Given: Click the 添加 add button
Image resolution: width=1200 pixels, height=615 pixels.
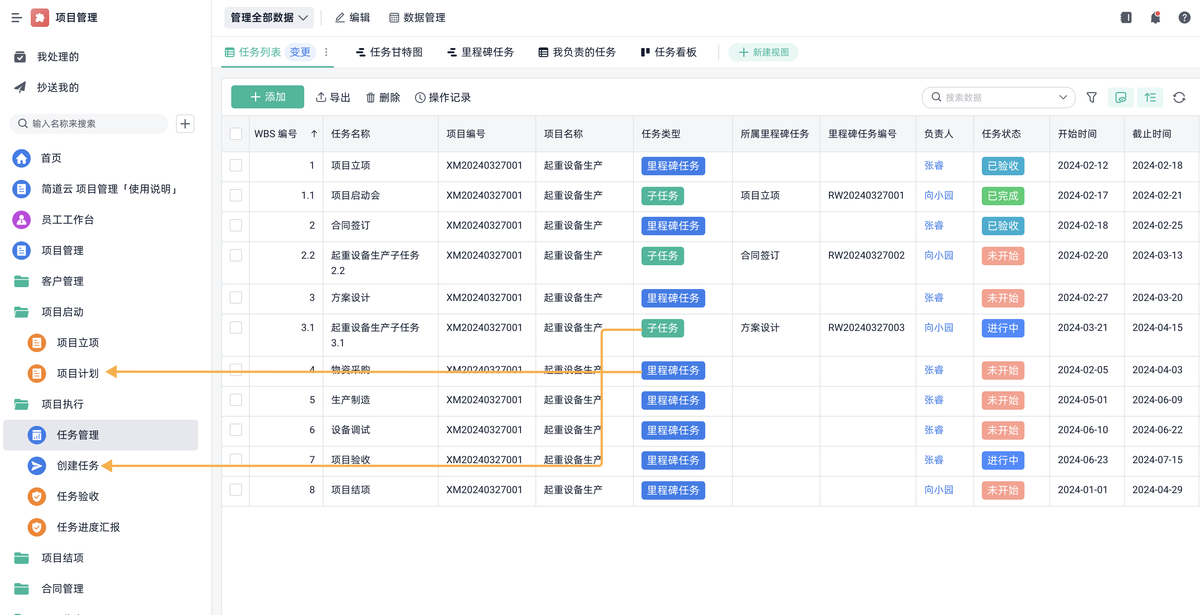Looking at the screenshot, I should pos(267,97).
